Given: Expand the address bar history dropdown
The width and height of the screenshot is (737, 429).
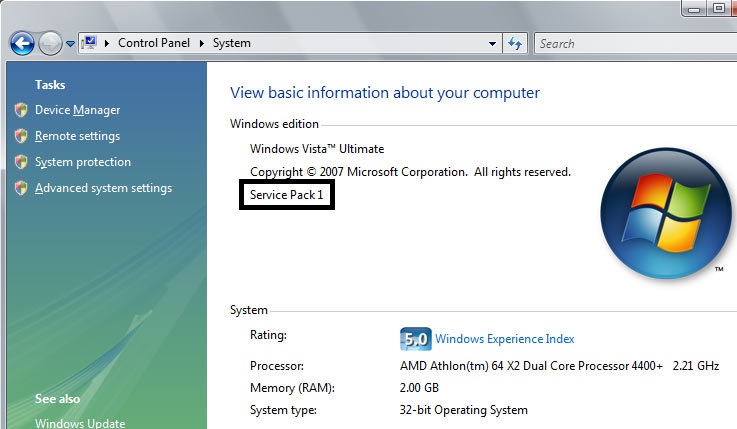Looking at the screenshot, I should 492,44.
